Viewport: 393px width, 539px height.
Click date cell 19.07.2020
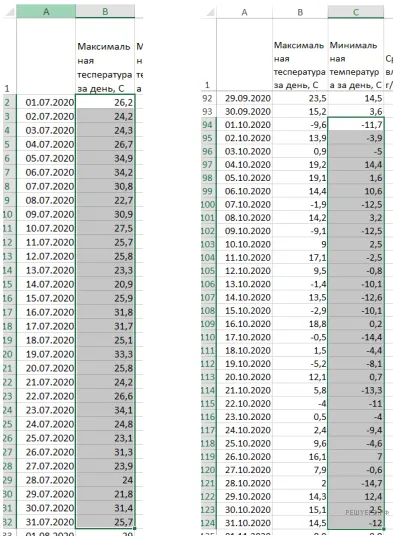46,354
